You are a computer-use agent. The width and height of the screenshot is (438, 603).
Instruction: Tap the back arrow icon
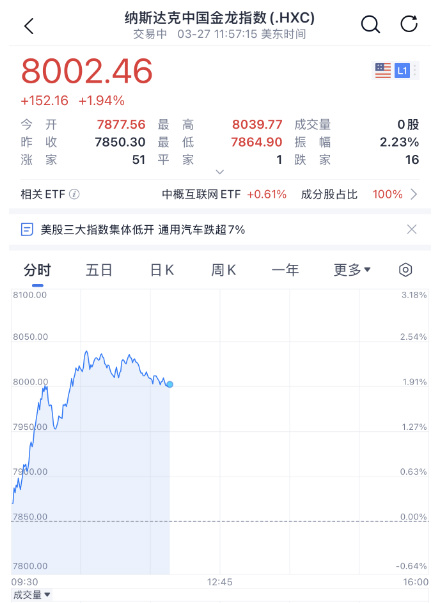point(29,26)
